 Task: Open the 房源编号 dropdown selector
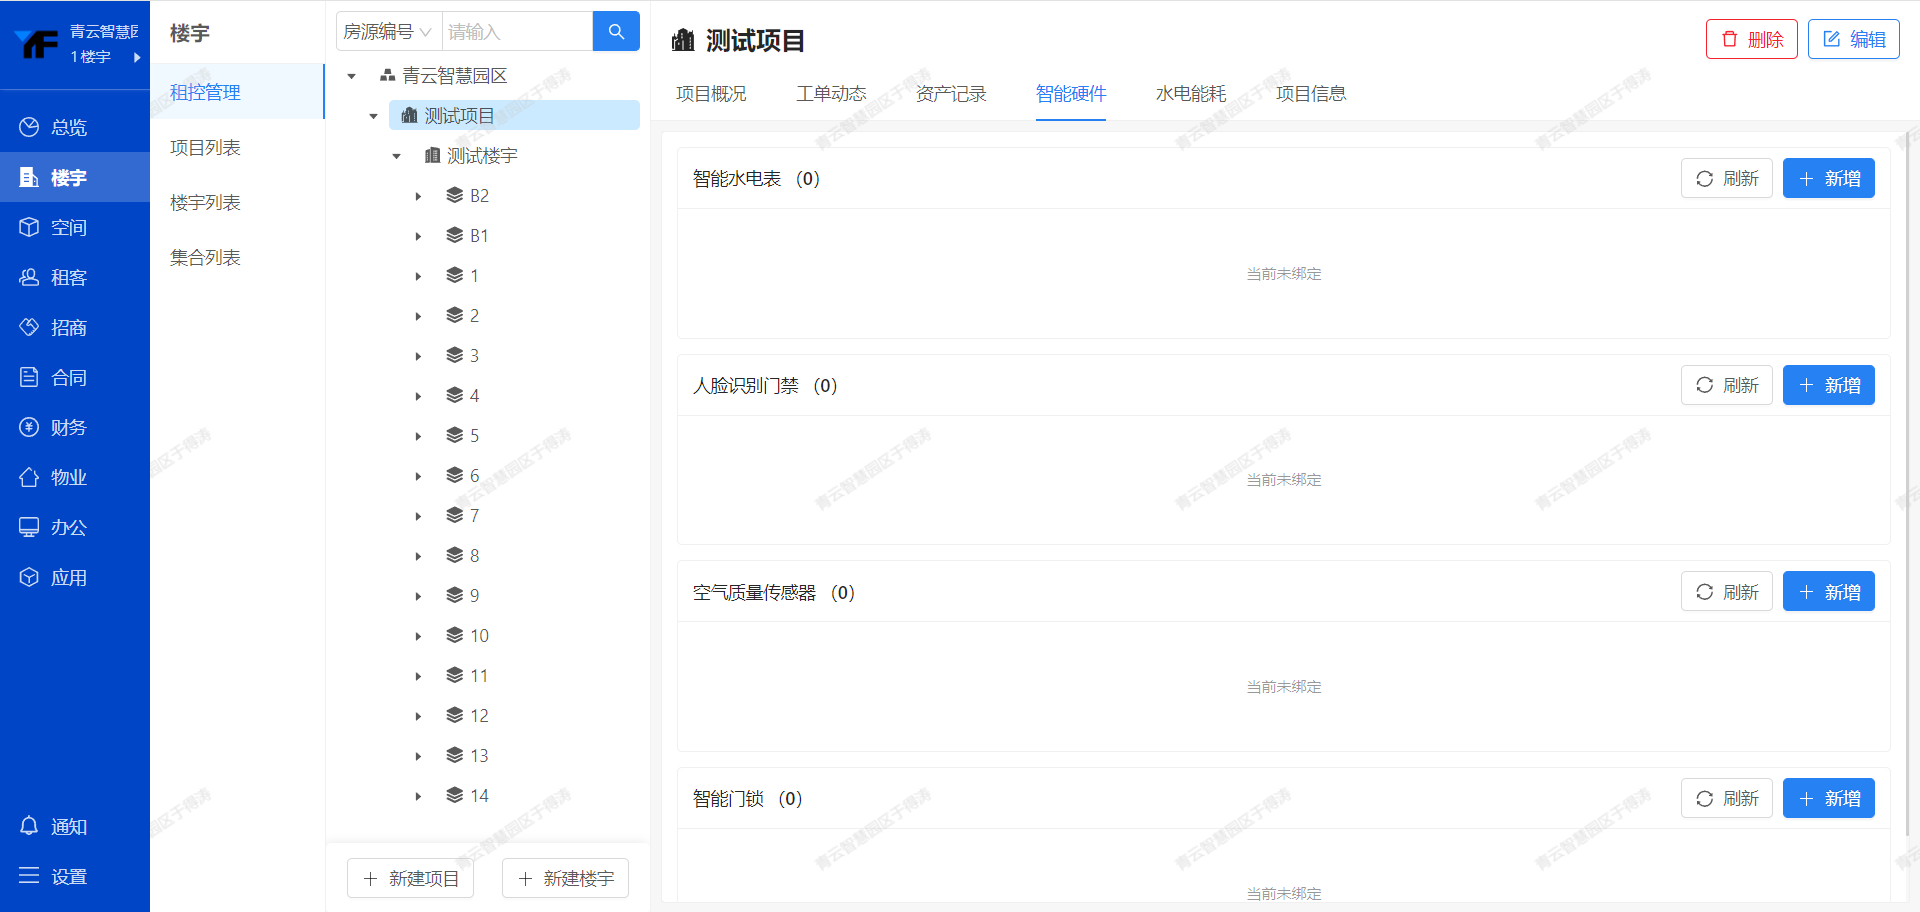click(x=388, y=32)
